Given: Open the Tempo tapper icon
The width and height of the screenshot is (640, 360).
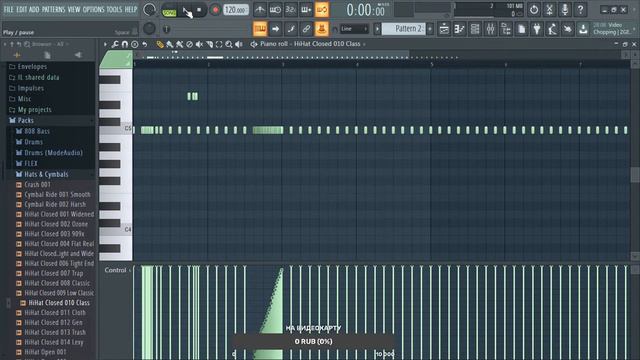Looking at the screenshot, I should pyautogui.click(x=553, y=29).
